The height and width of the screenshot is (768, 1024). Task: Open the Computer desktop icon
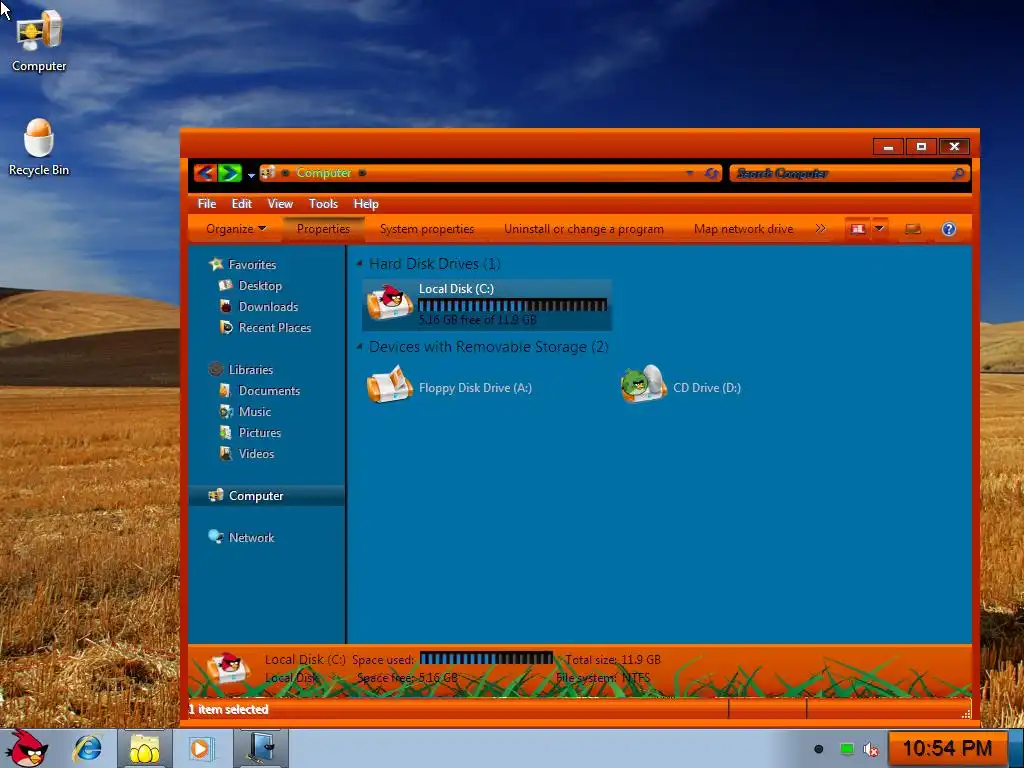point(39,40)
